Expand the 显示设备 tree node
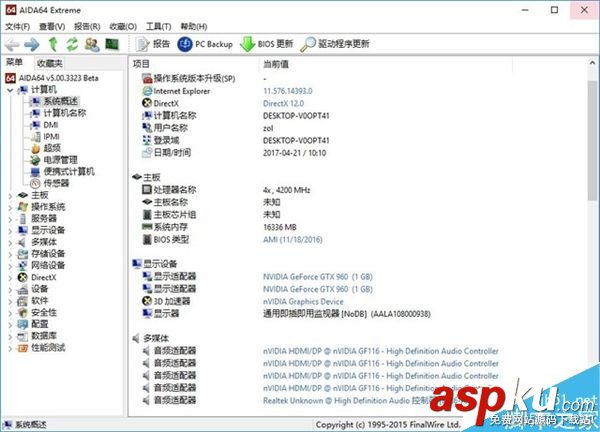 (x=10, y=231)
